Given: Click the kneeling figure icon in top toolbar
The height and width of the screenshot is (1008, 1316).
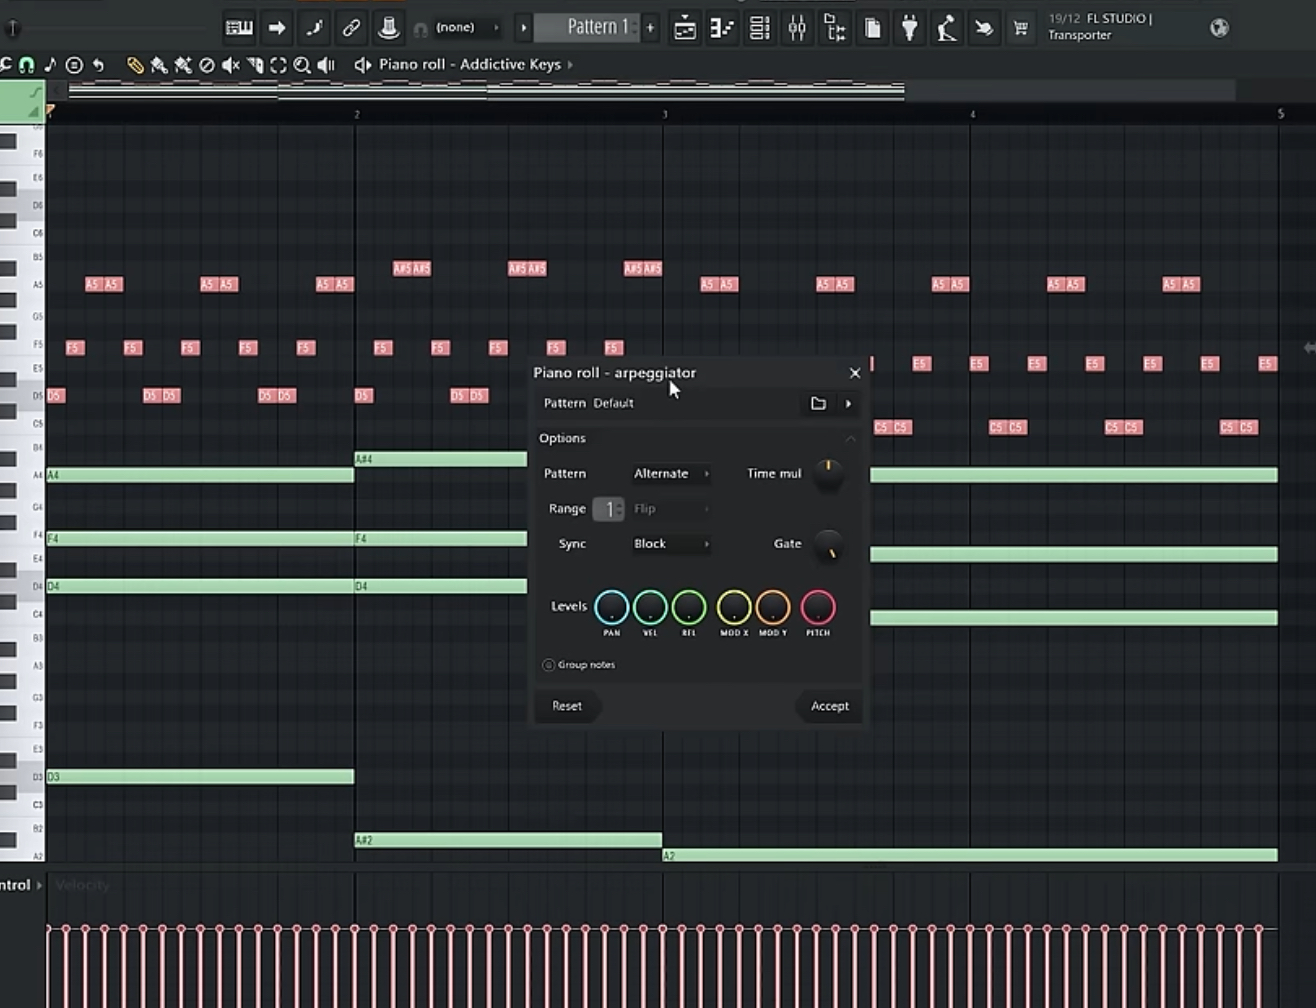Looking at the screenshot, I should coord(946,28).
